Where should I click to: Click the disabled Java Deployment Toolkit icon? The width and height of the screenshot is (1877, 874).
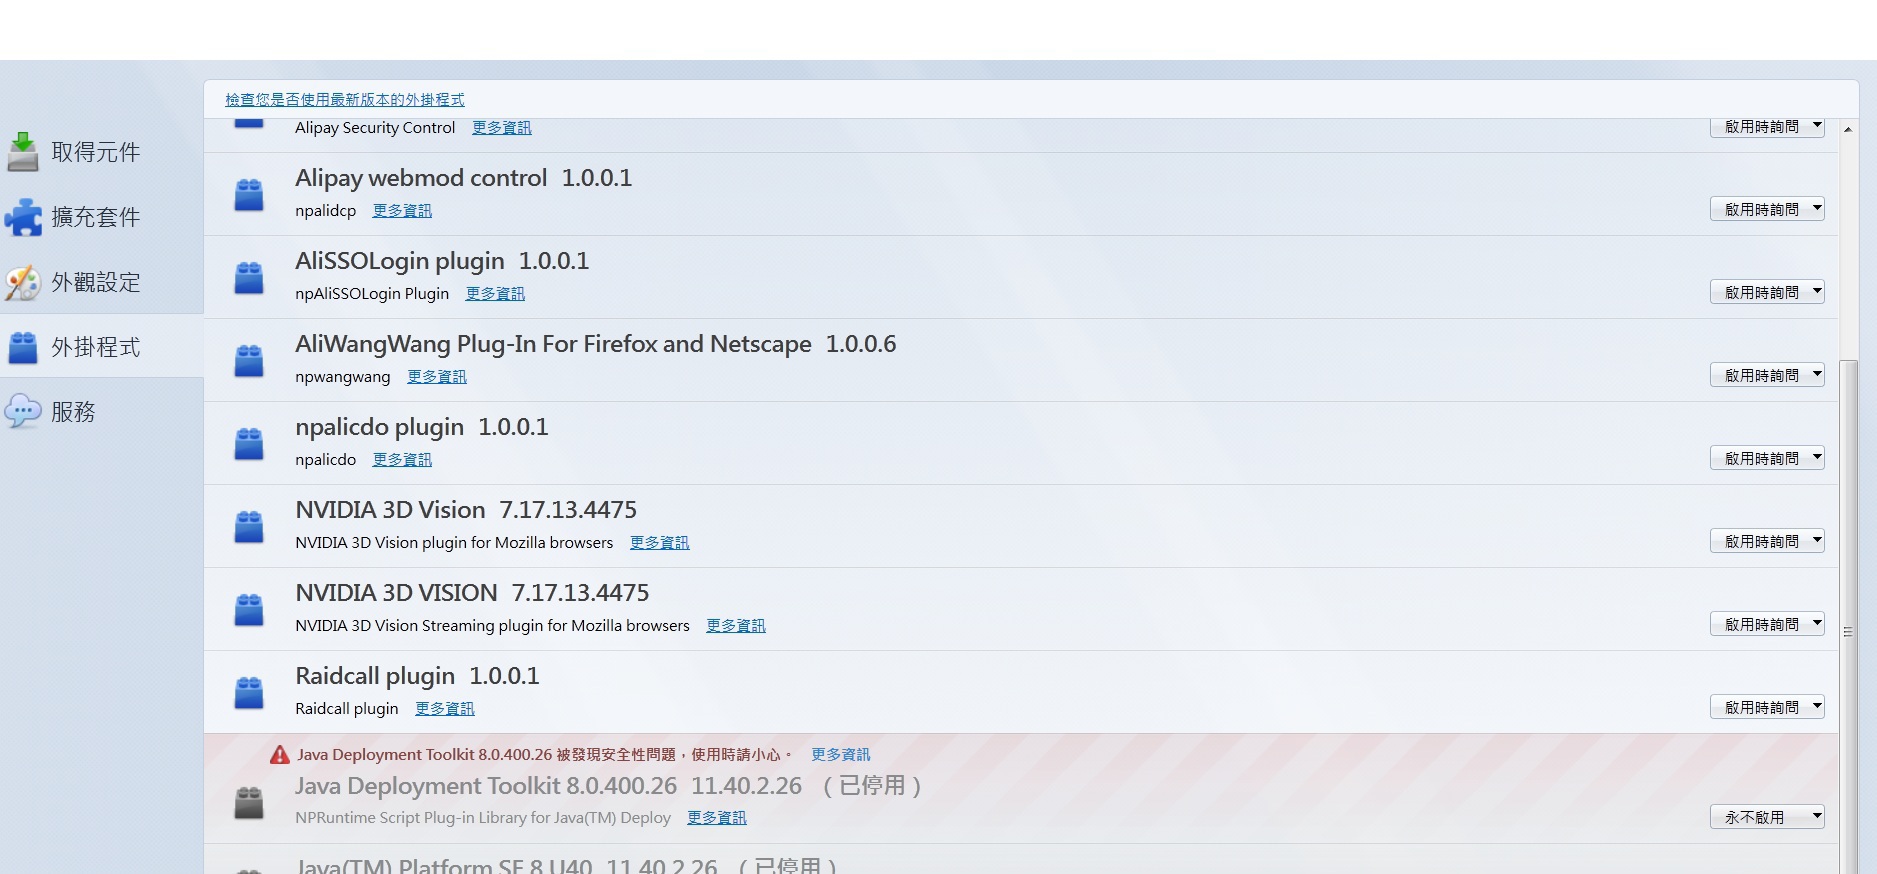pyautogui.click(x=249, y=802)
